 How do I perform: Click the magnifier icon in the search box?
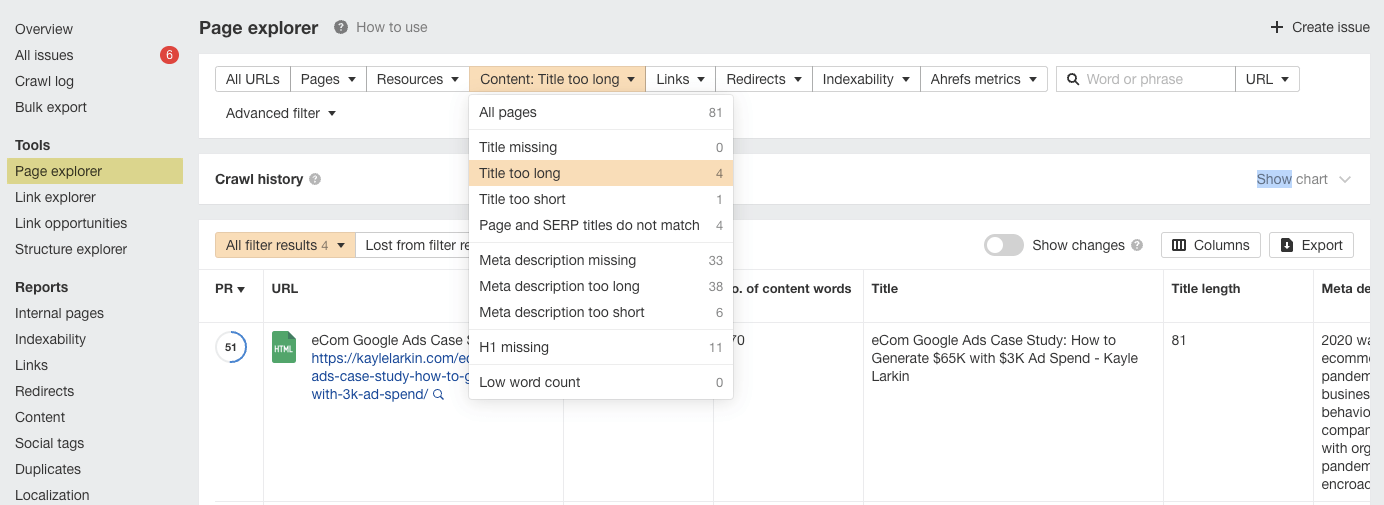[x=1073, y=79]
